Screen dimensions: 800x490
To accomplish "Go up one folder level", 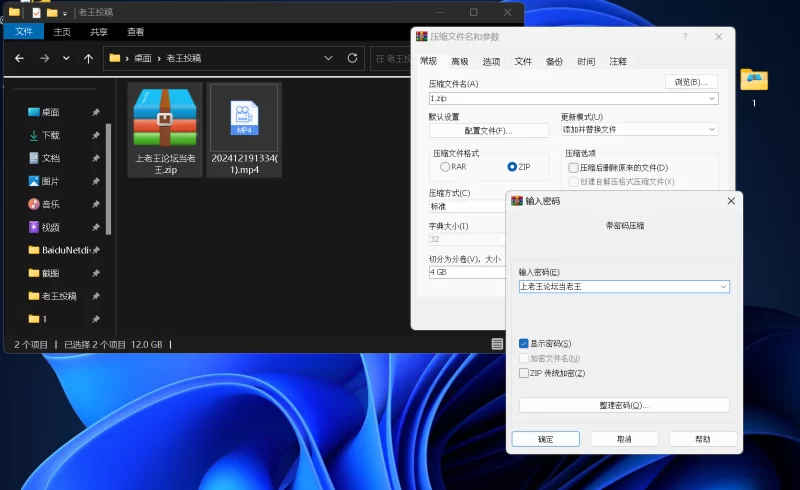I will (88, 58).
